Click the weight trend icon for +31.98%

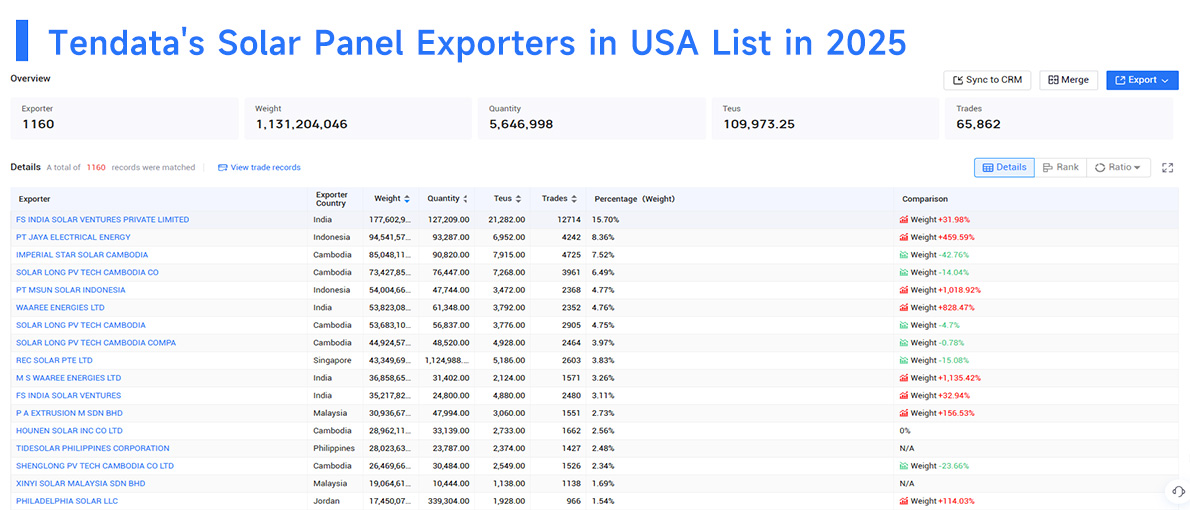pyautogui.click(x=904, y=219)
